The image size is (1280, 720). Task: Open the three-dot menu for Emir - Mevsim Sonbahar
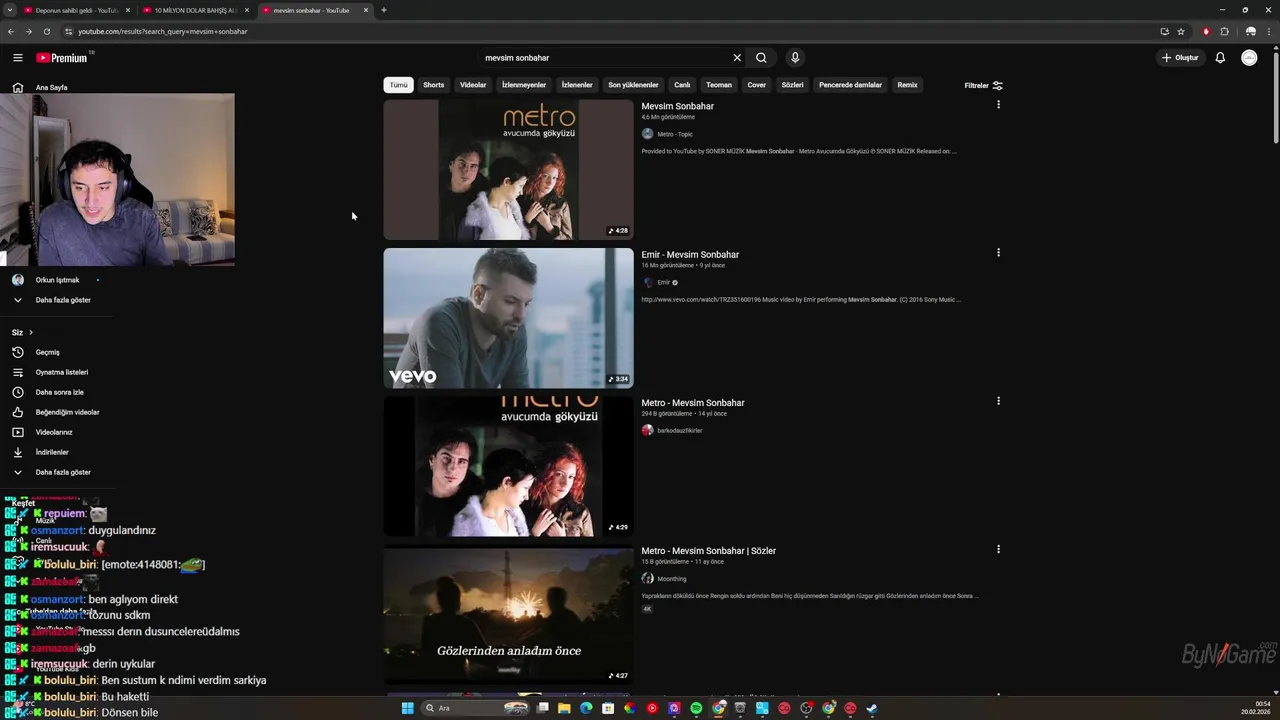click(998, 253)
